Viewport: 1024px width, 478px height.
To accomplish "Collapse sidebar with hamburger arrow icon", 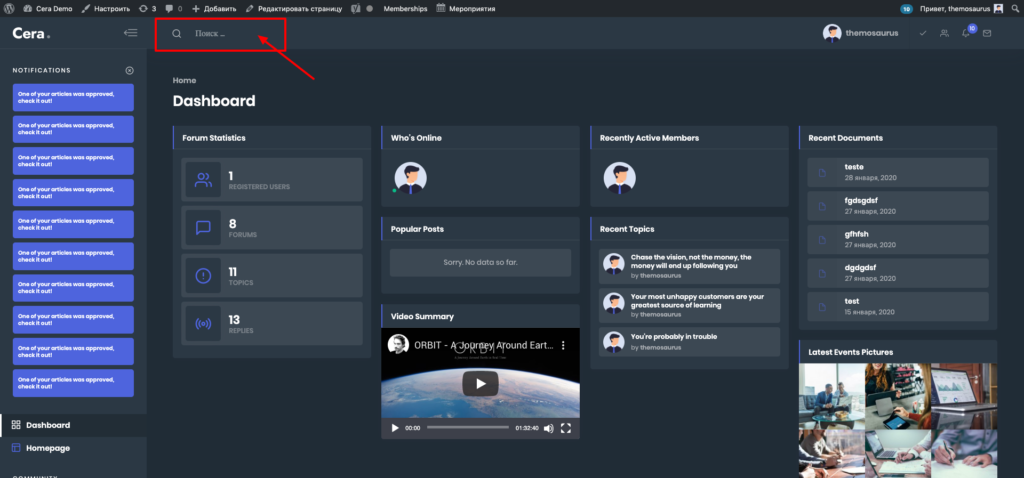I will (131, 33).
